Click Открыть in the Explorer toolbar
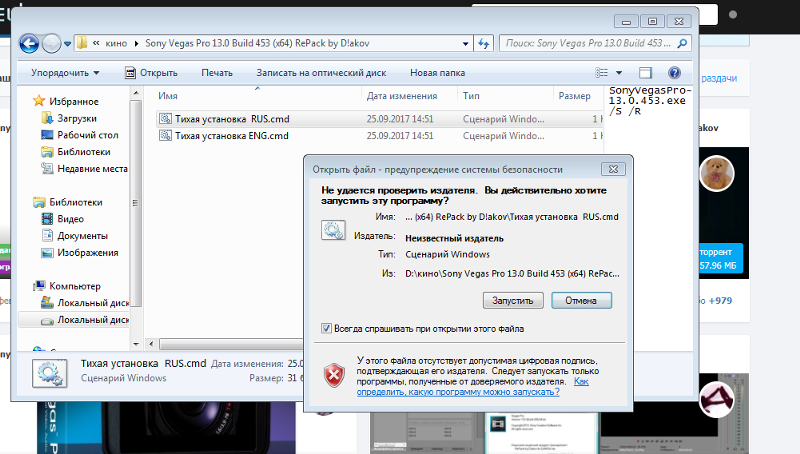 pos(152,73)
